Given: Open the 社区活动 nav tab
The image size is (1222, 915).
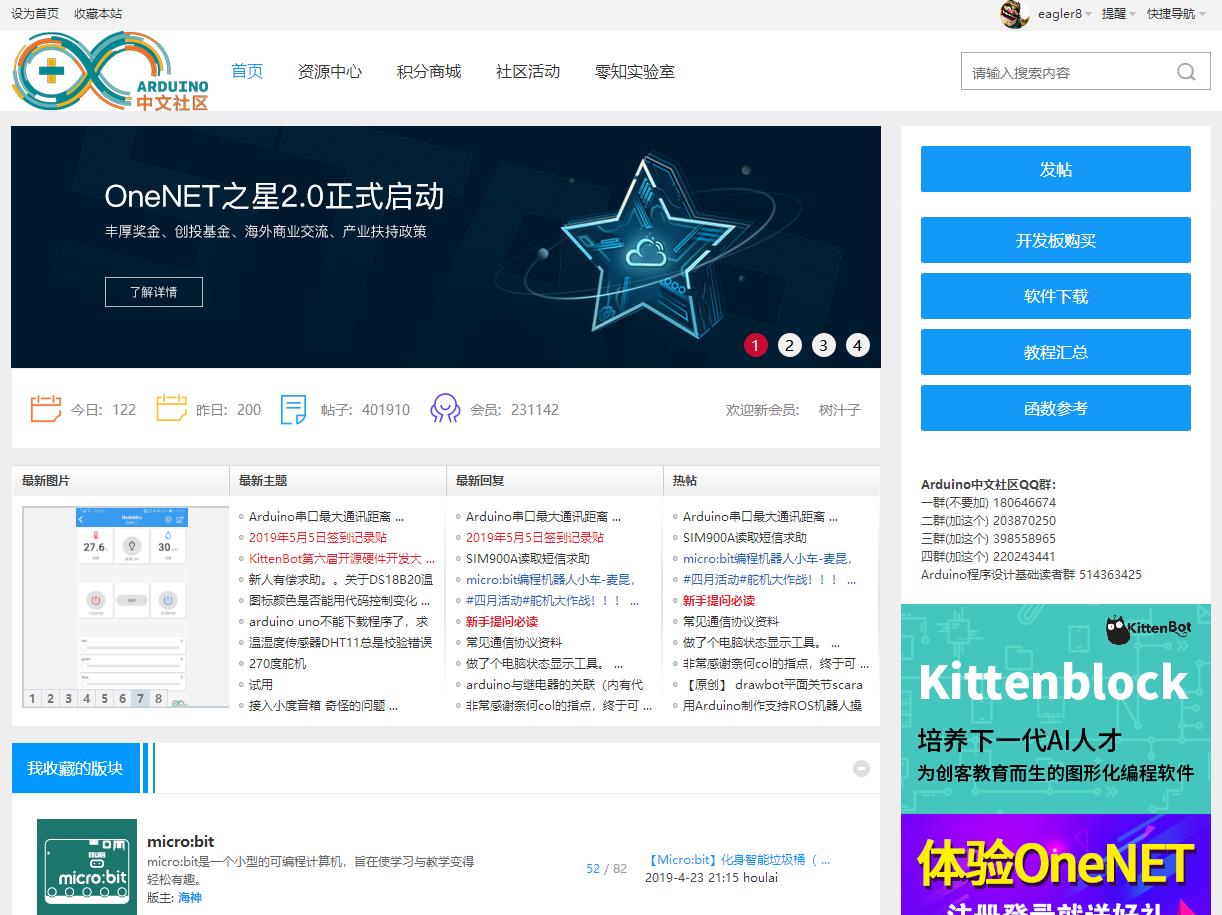Looking at the screenshot, I should point(528,71).
